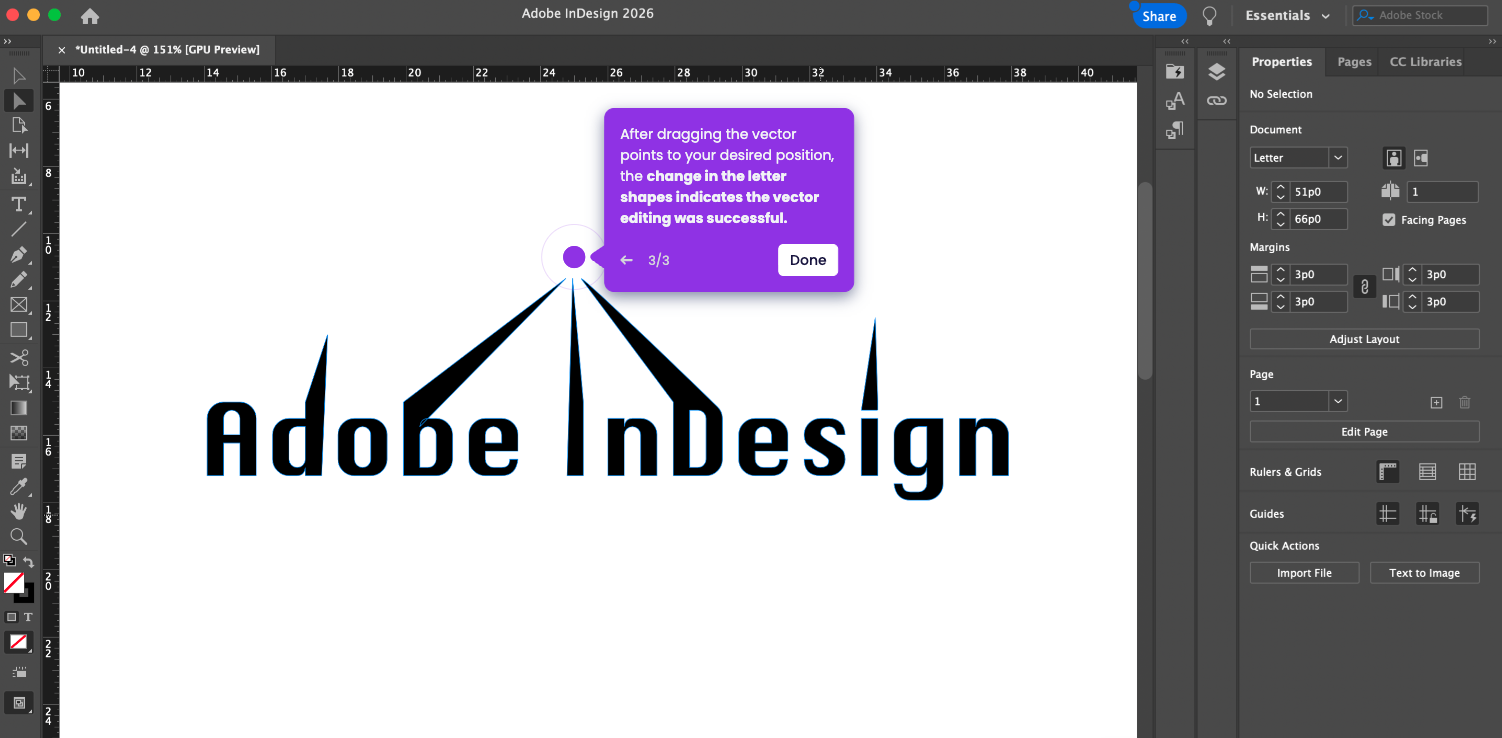The image size is (1502, 738).
Task: Open the Essentials workspace switcher
Action: click(1288, 16)
